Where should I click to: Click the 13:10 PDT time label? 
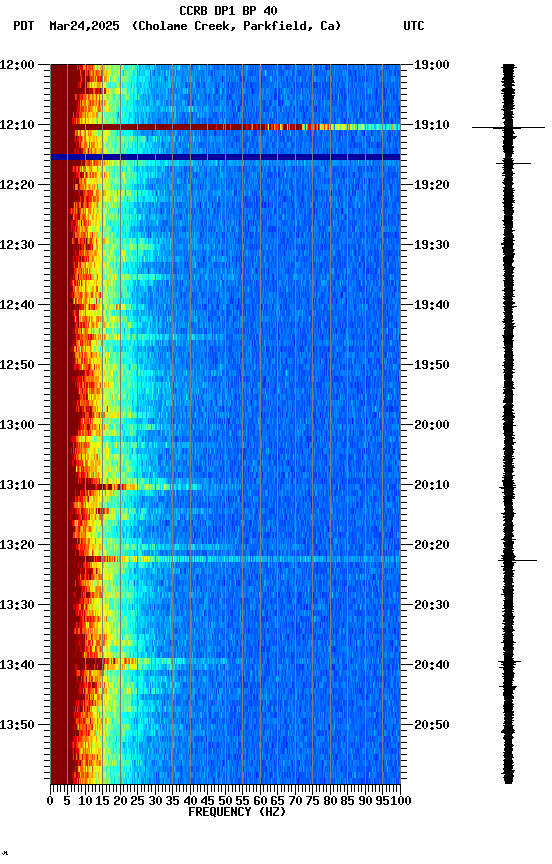17,485
